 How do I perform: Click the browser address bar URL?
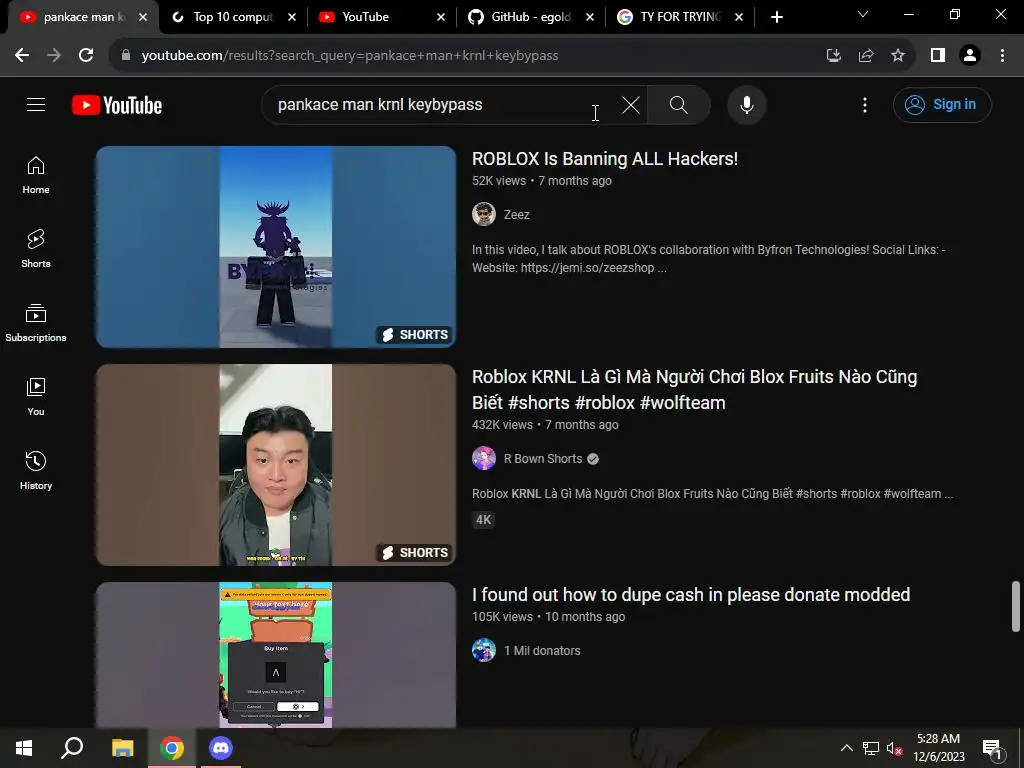click(x=349, y=56)
